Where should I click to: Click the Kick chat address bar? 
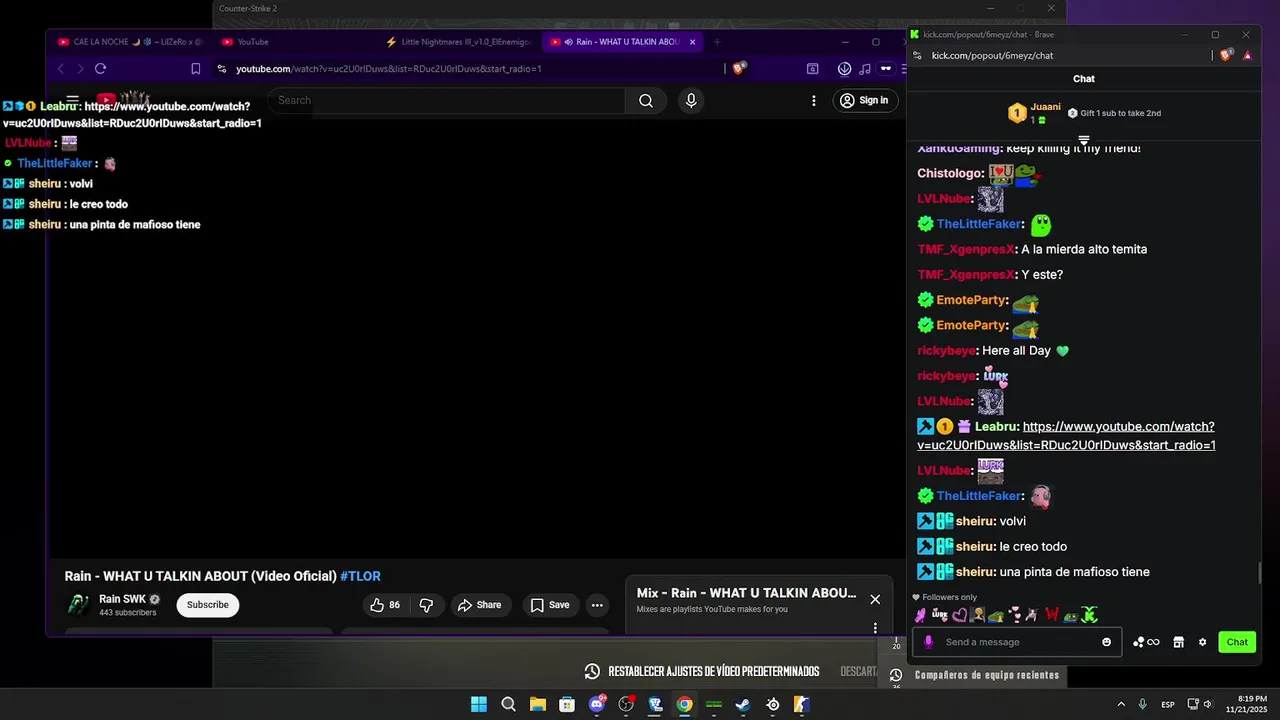pyautogui.click(x=992, y=56)
